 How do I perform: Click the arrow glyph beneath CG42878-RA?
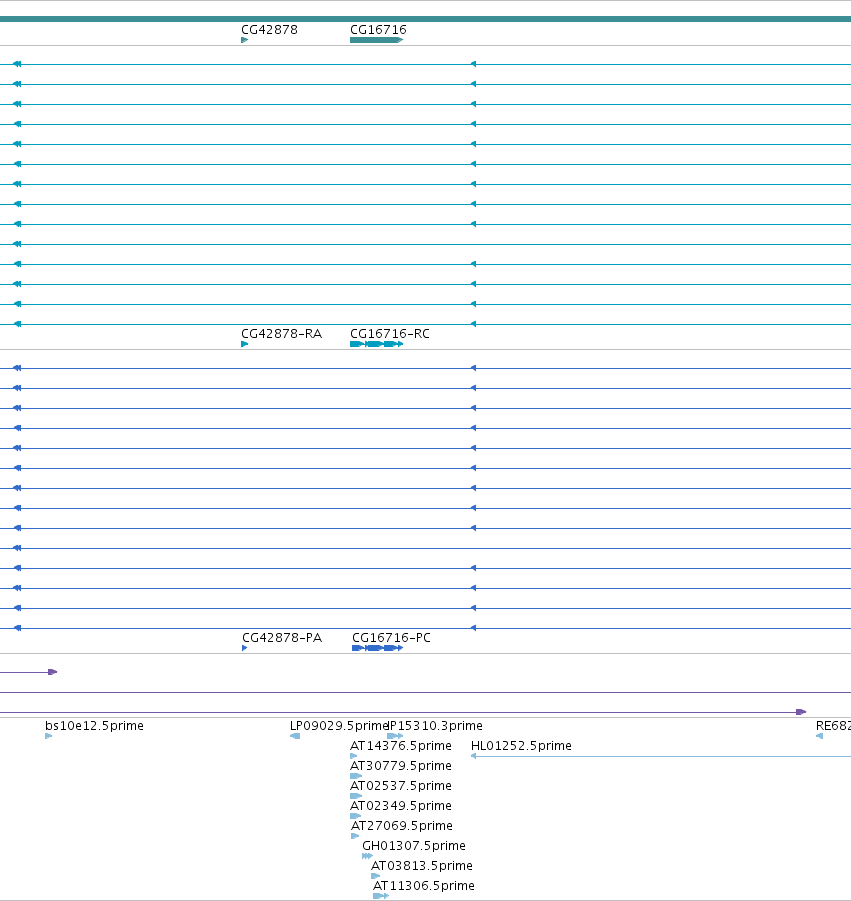[x=245, y=344]
